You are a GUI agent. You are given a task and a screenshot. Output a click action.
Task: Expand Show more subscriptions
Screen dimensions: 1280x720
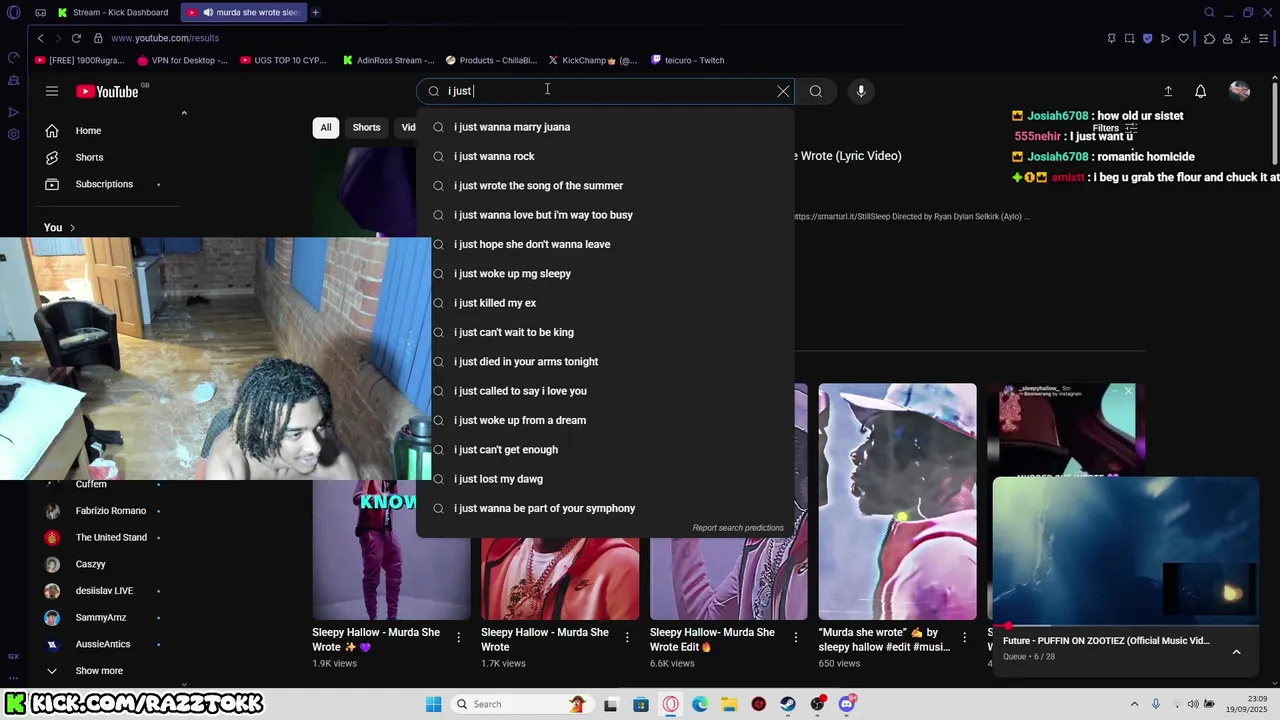click(x=99, y=671)
